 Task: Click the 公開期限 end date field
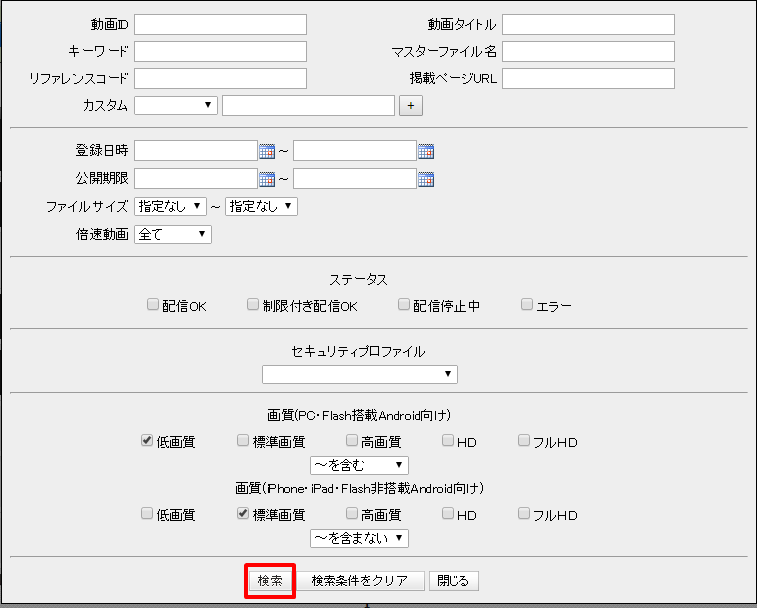tap(355, 179)
